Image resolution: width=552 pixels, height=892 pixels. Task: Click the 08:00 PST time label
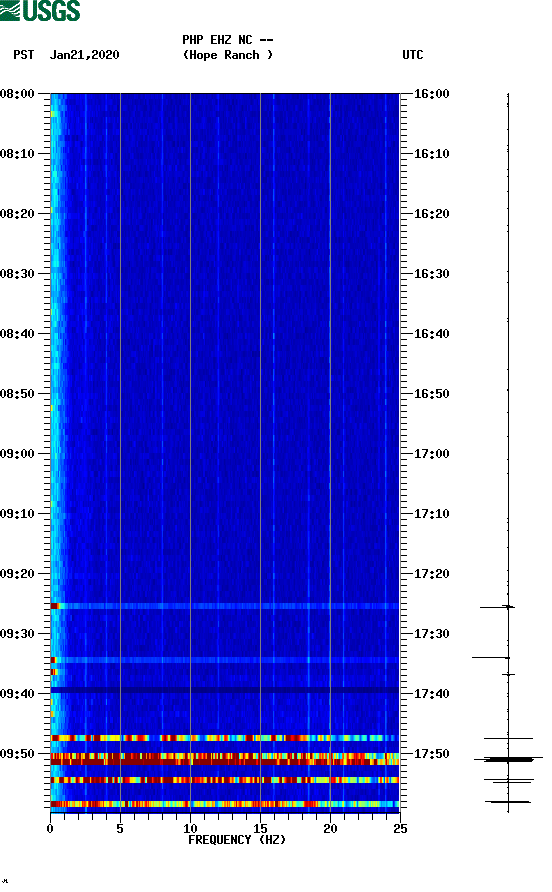[18, 94]
